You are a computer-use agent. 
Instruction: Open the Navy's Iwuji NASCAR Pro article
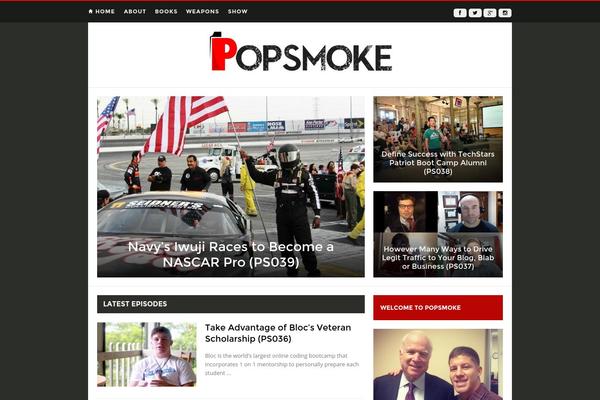[231, 255]
